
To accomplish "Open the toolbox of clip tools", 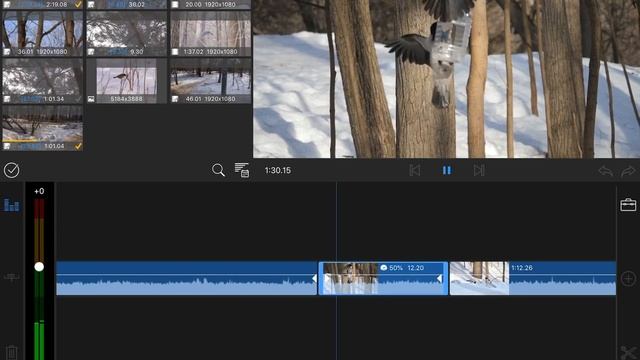I will tap(628, 204).
